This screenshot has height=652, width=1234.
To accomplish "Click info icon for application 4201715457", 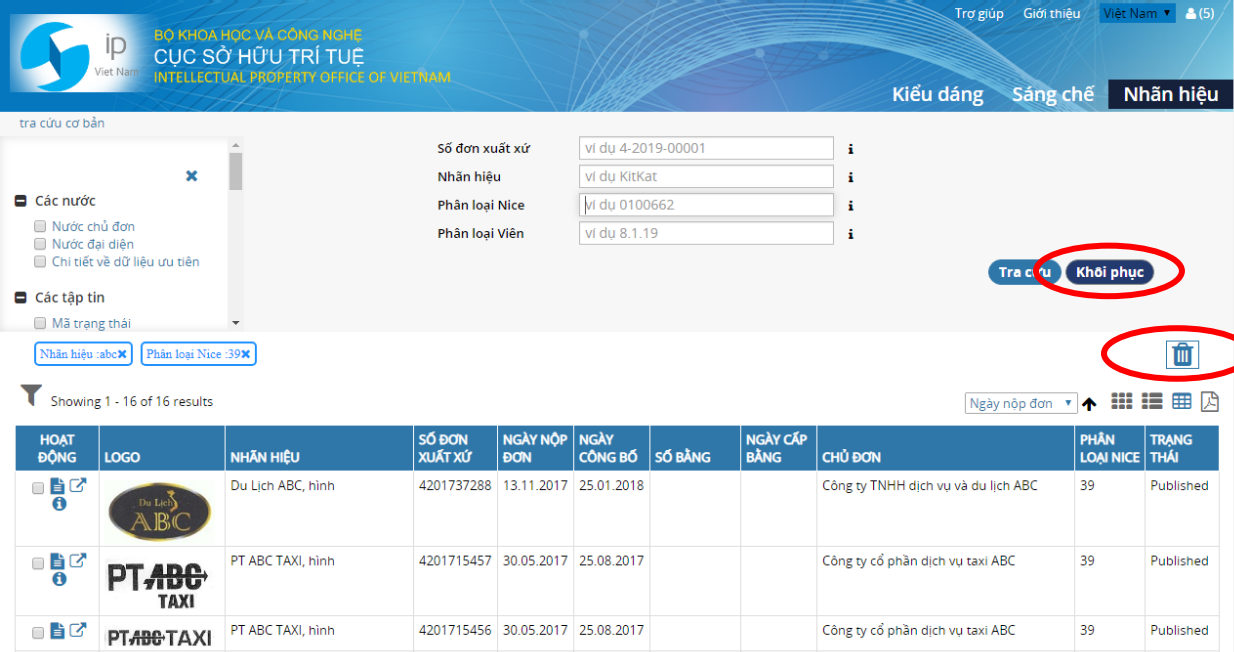I will [59, 579].
